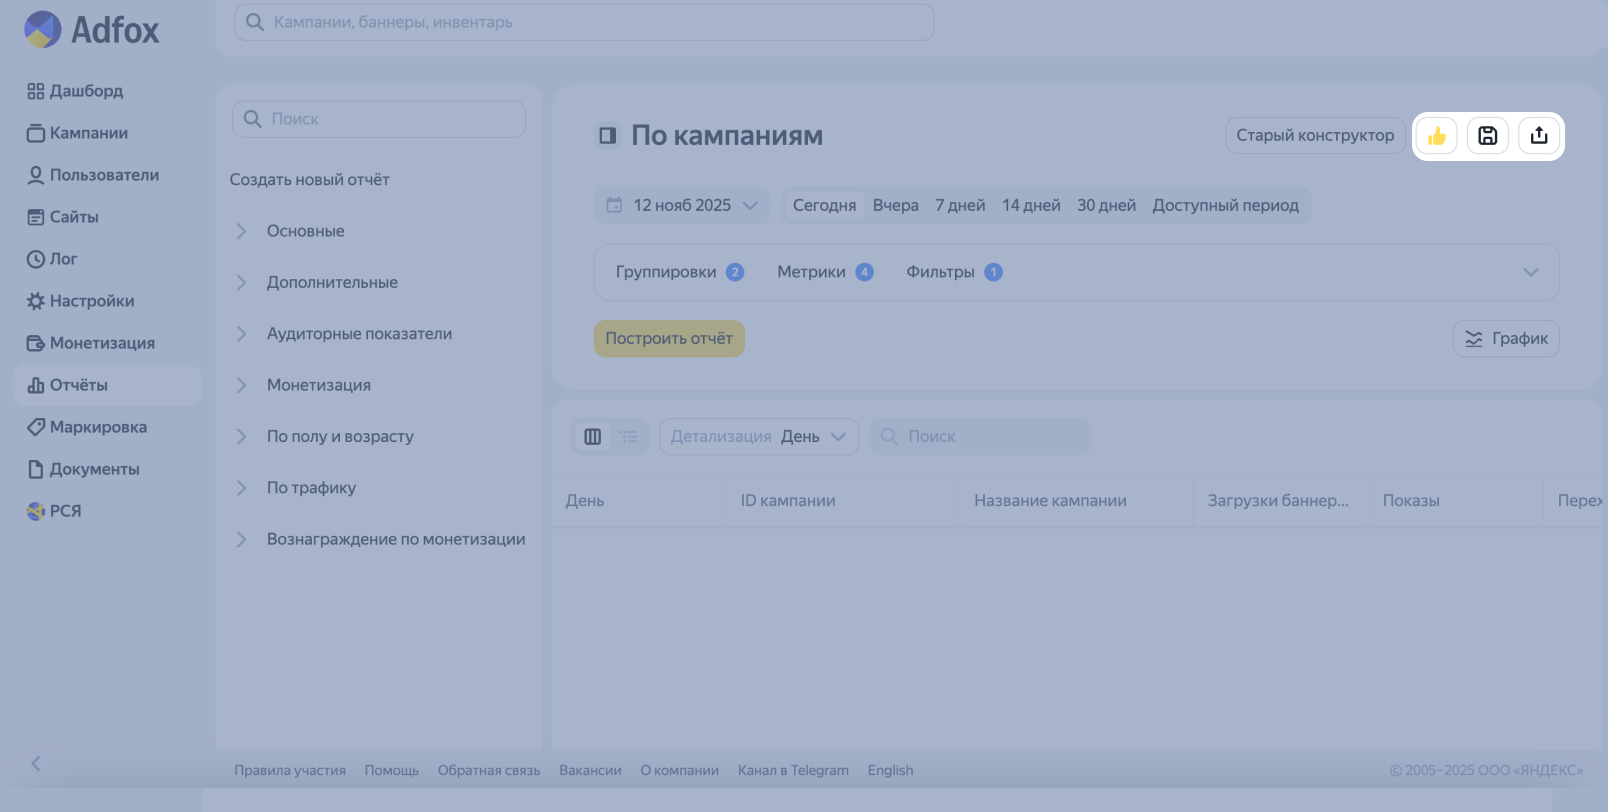
Task: Open Правила участия footer link
Action: point(290,770)
